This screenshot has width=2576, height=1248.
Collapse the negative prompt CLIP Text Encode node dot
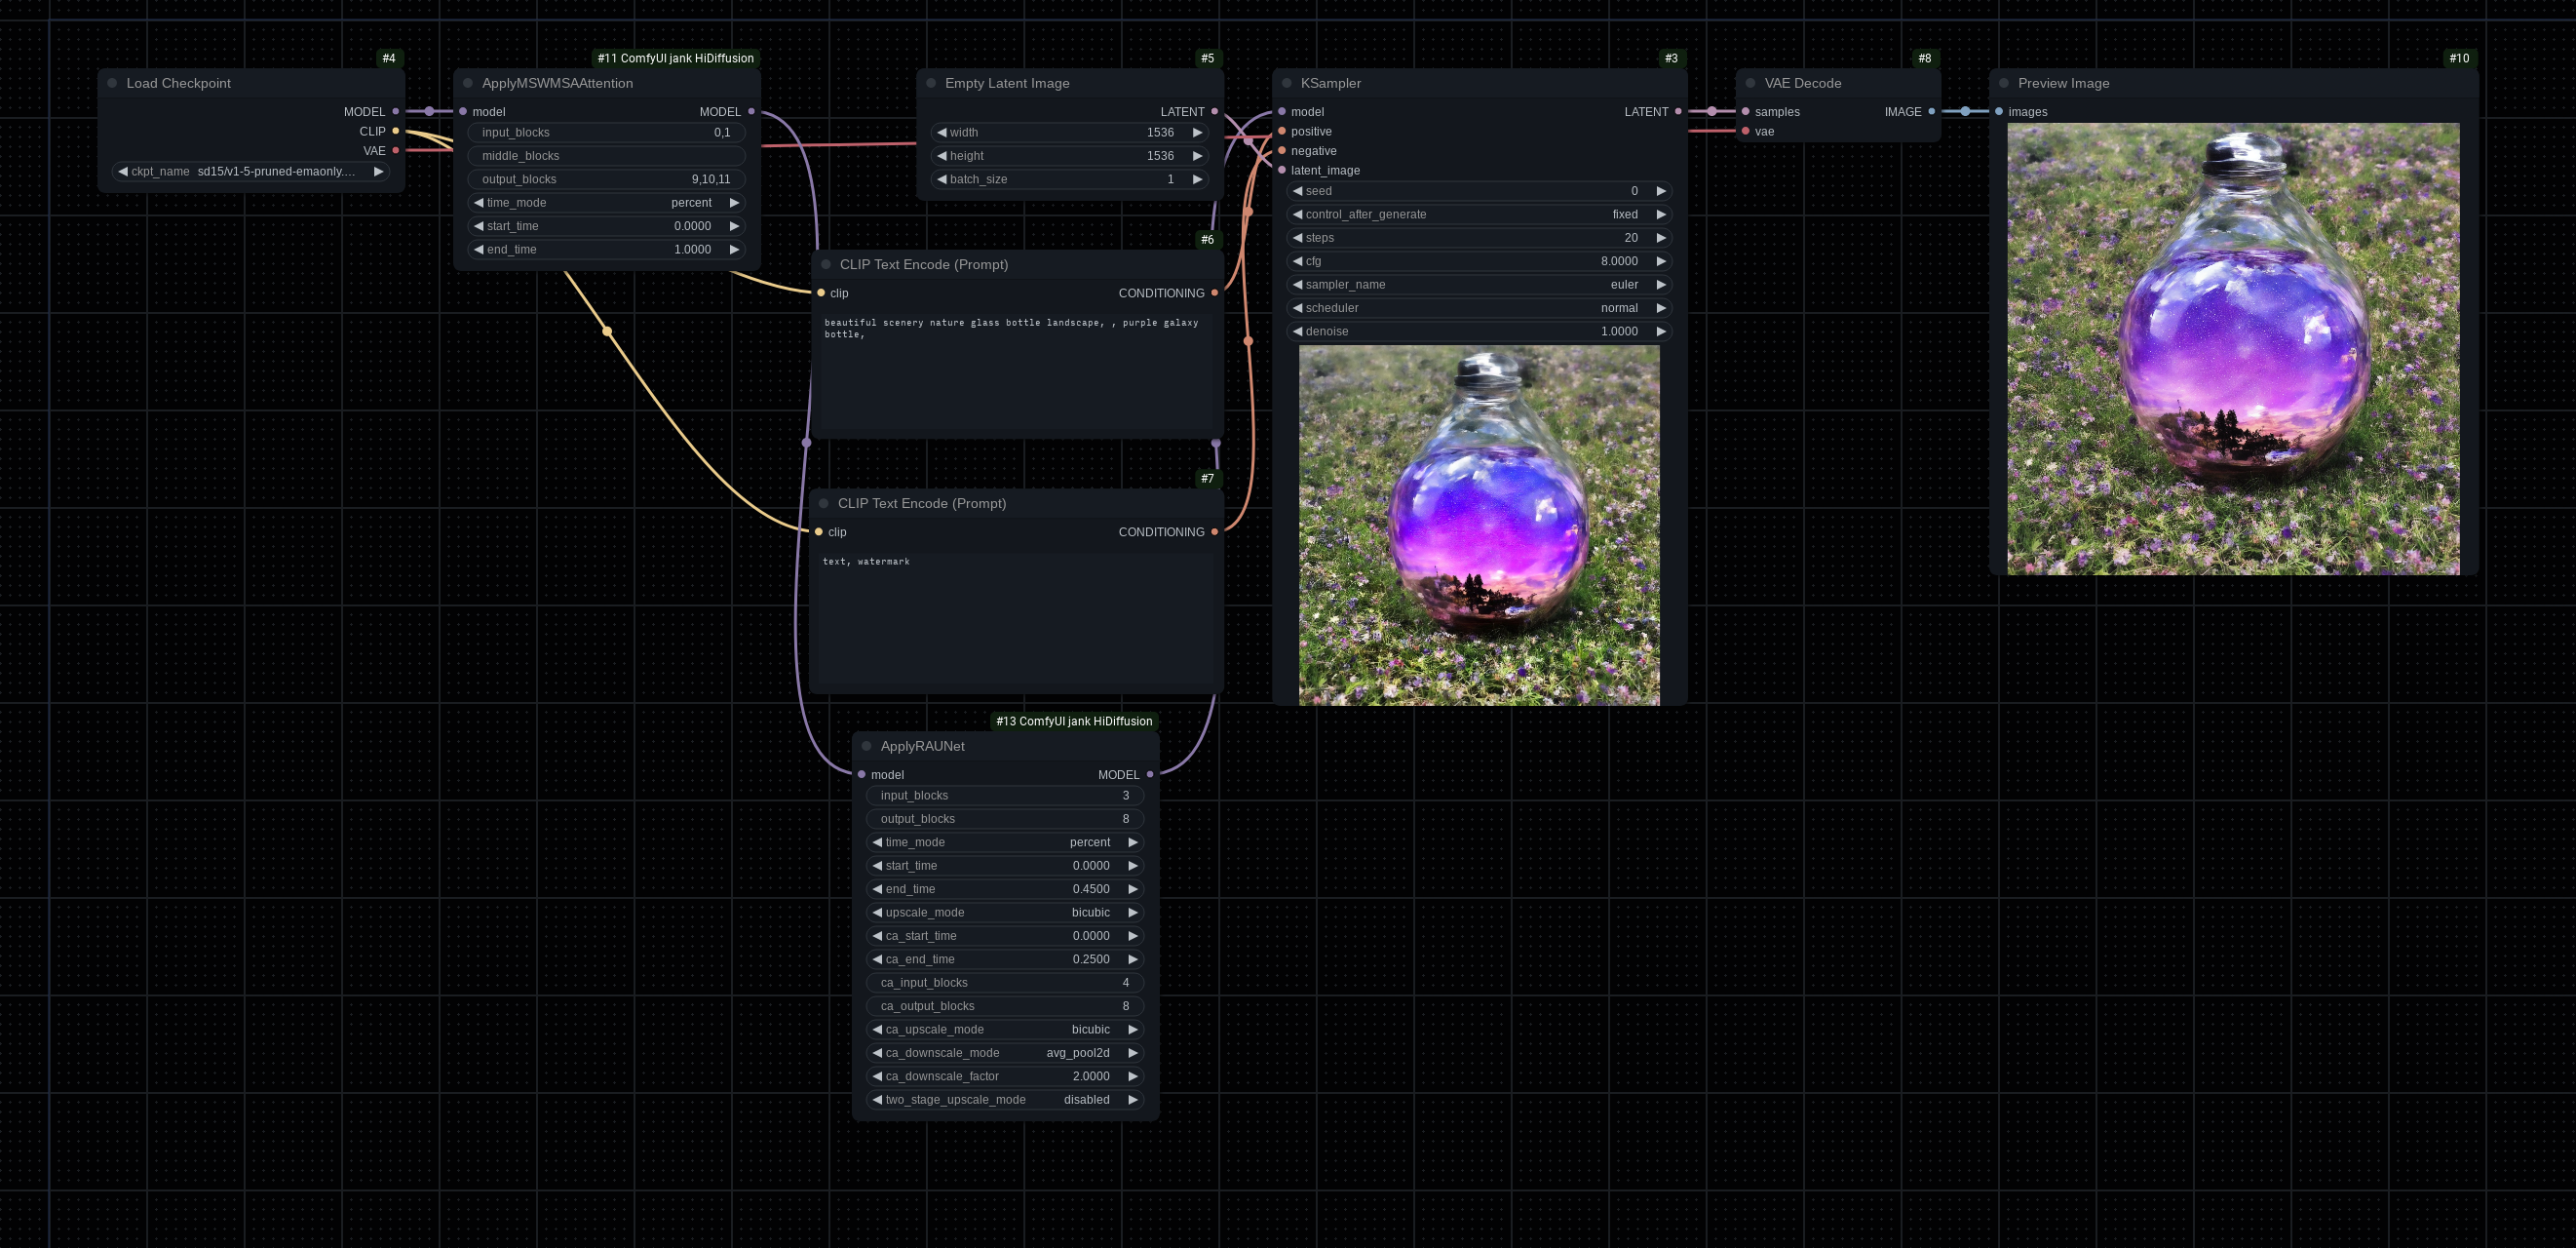tap(824, 503)
